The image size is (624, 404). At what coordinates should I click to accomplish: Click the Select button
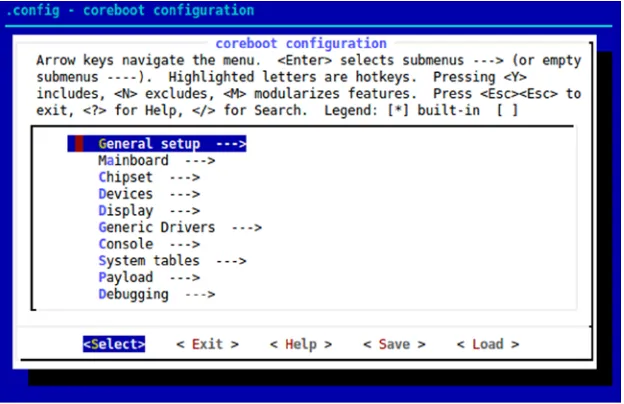(x=114, y=344)
